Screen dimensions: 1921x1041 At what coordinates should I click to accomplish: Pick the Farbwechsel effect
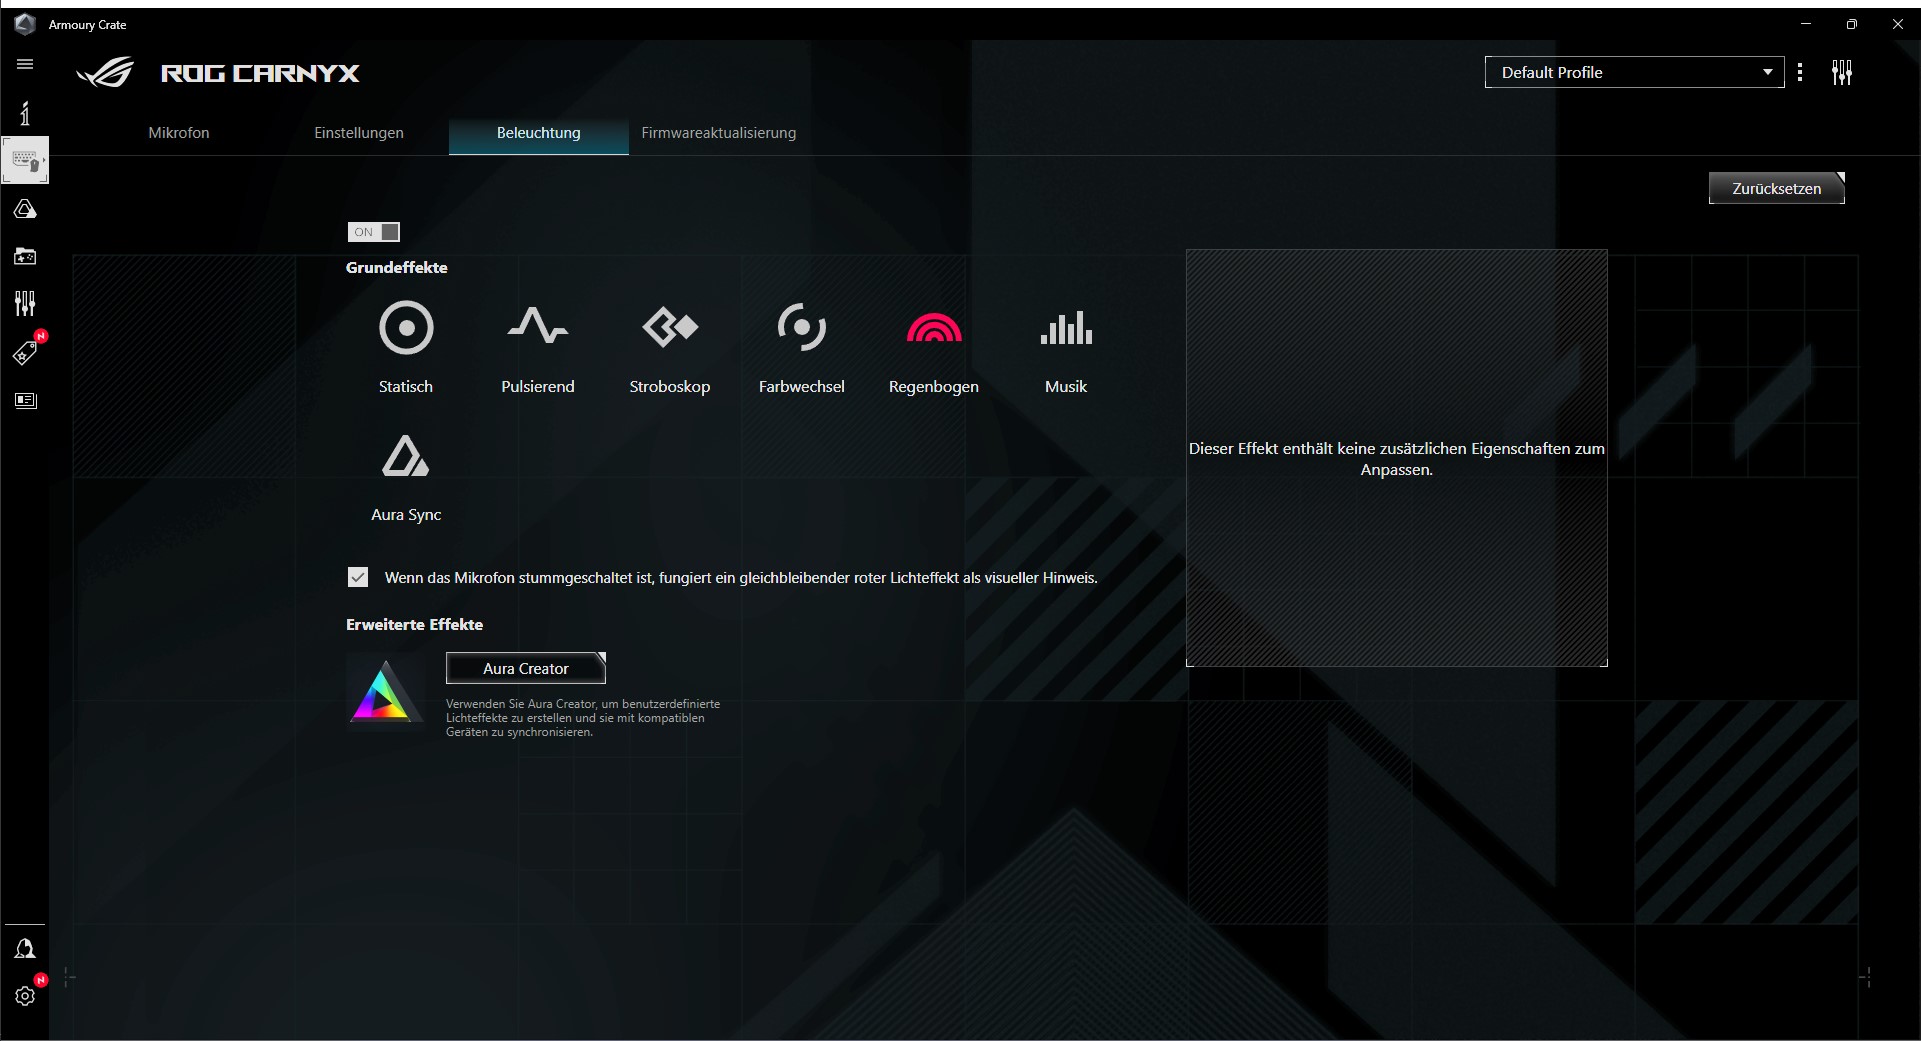coord(801,329)
